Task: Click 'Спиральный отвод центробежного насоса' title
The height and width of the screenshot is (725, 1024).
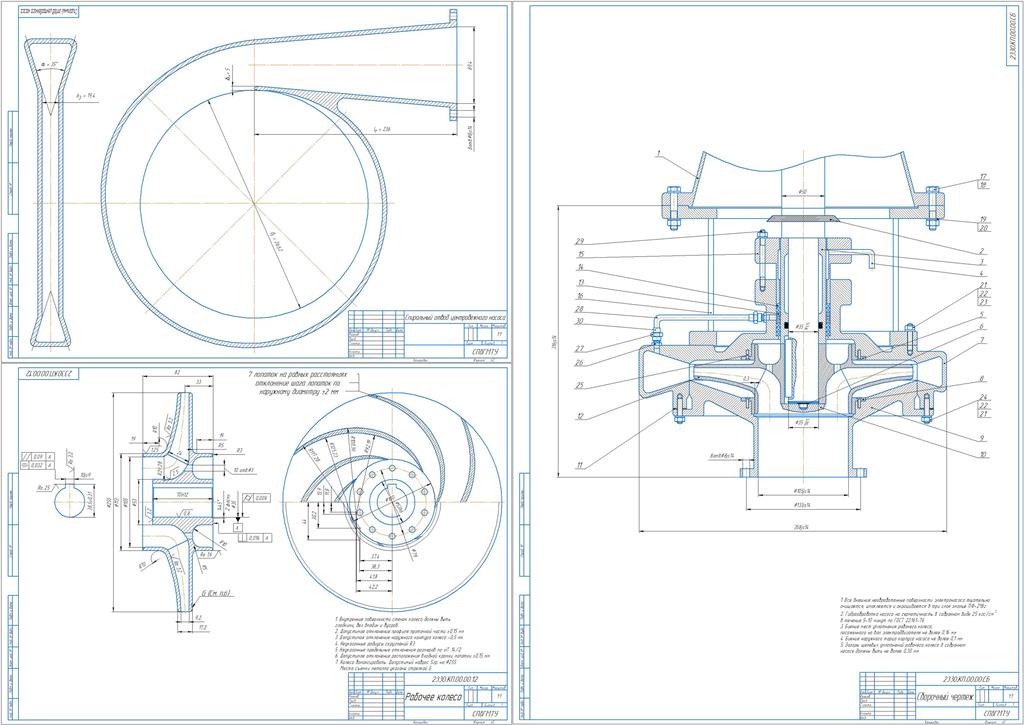Action: tap(455, 318)
